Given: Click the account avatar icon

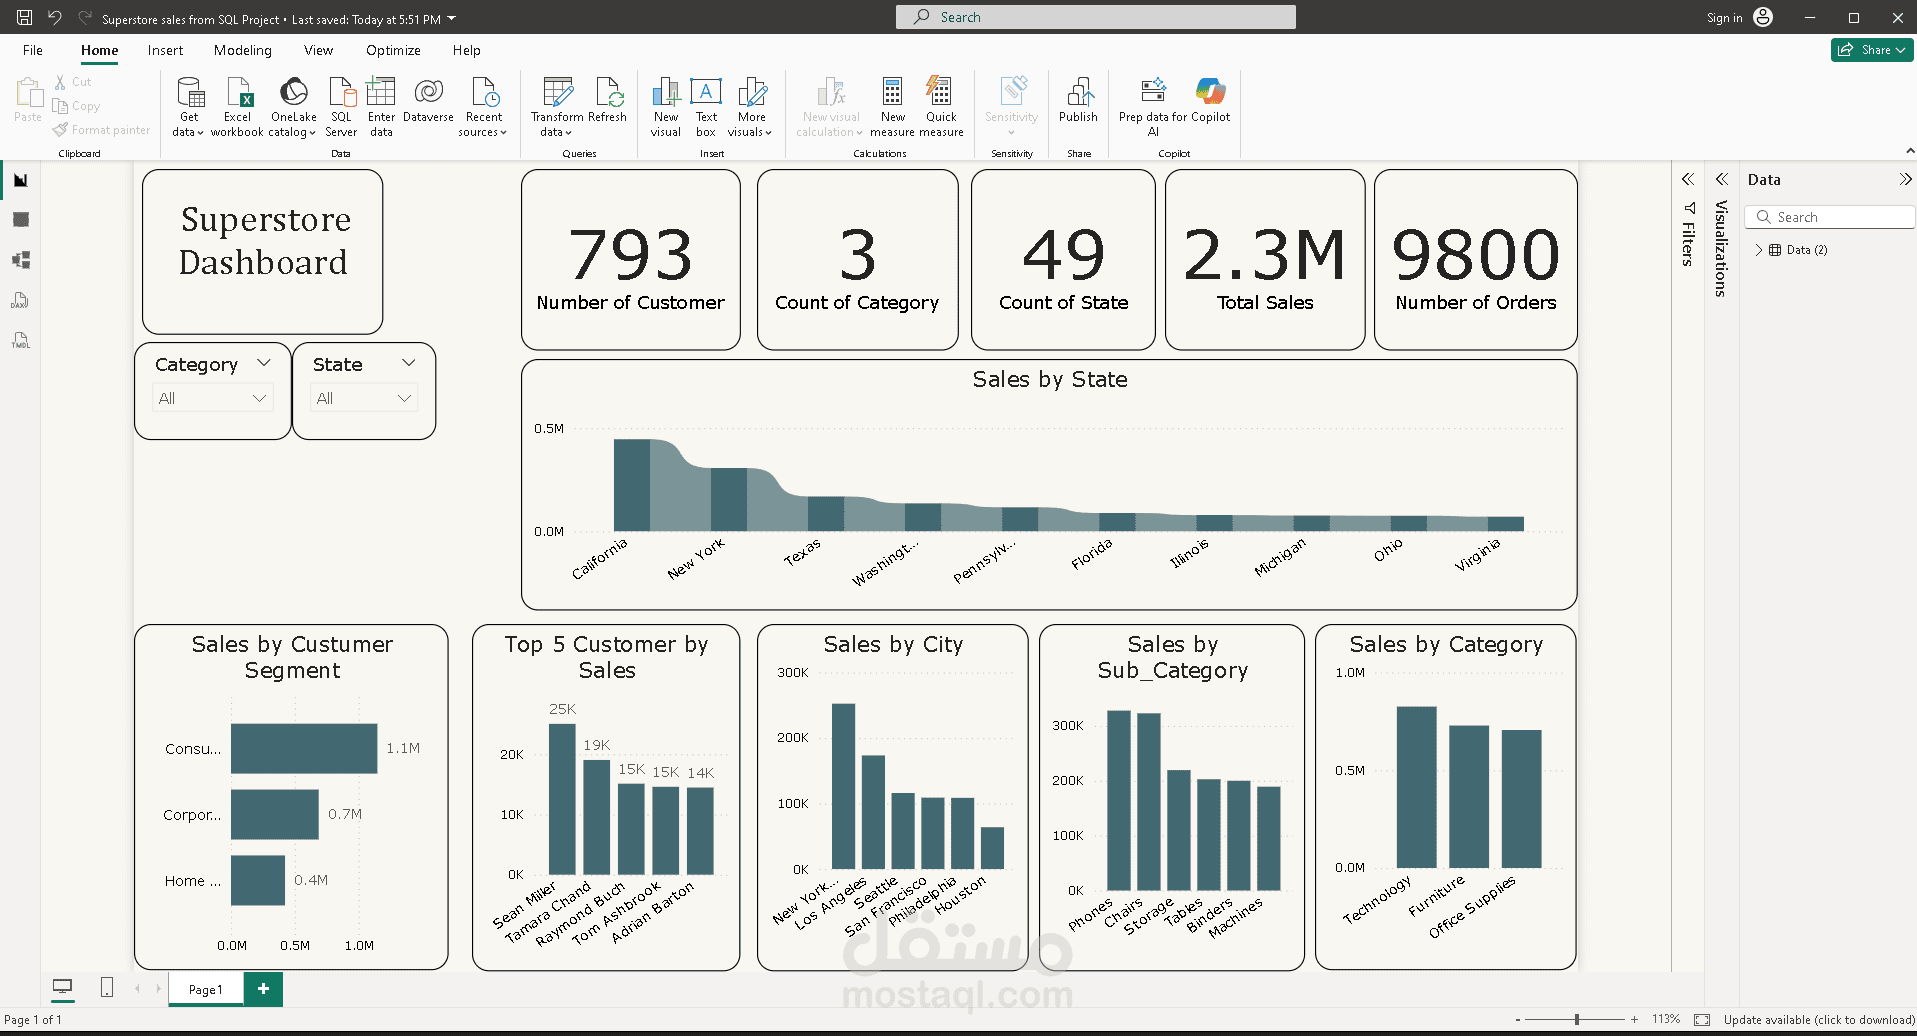Looking at the screenshot, I should coord(1764,17).
